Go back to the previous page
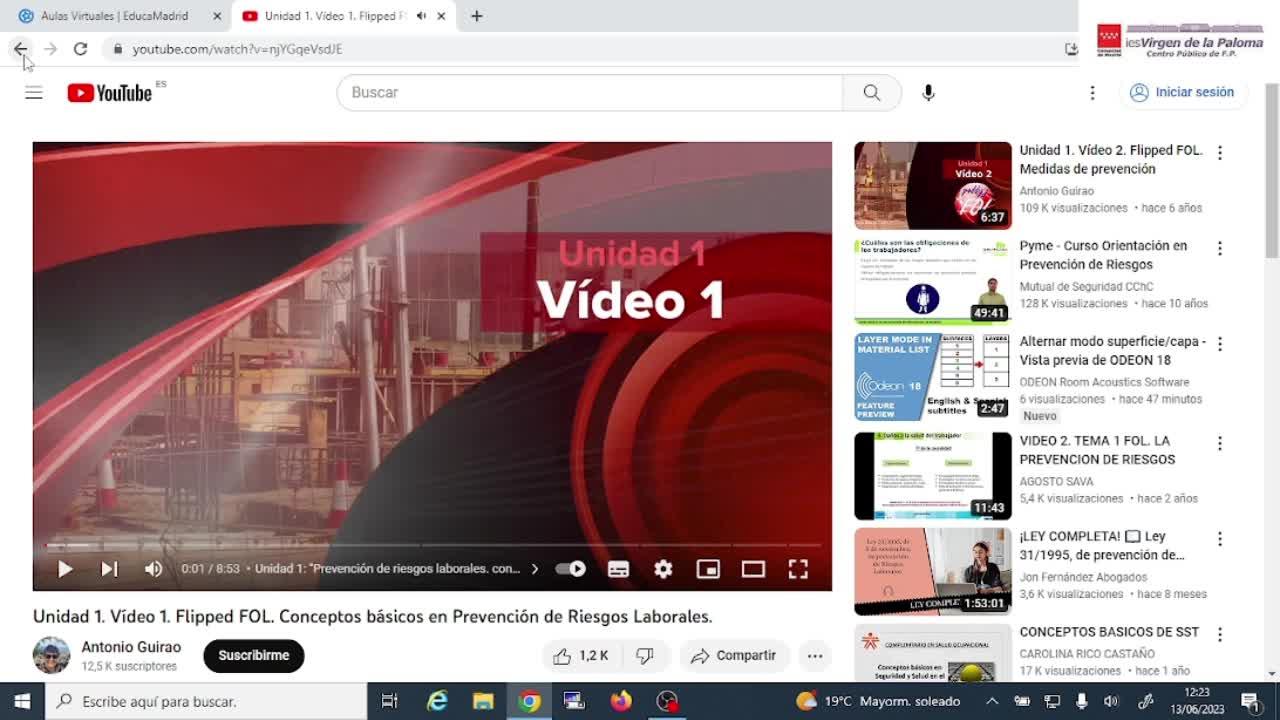The width and height of the screenshot is (1280, 720). click(20, 49)
